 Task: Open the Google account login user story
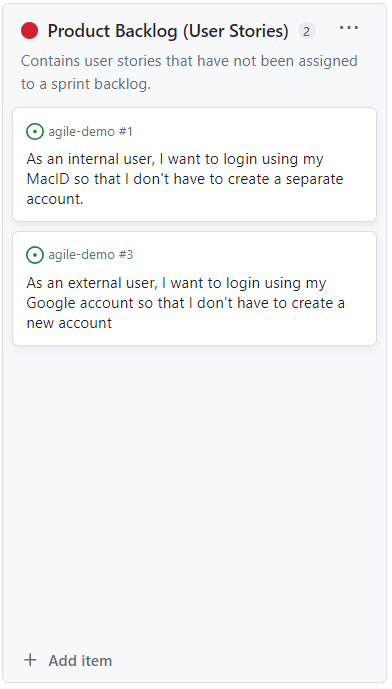pyautogui.click(x=185, y=303)
